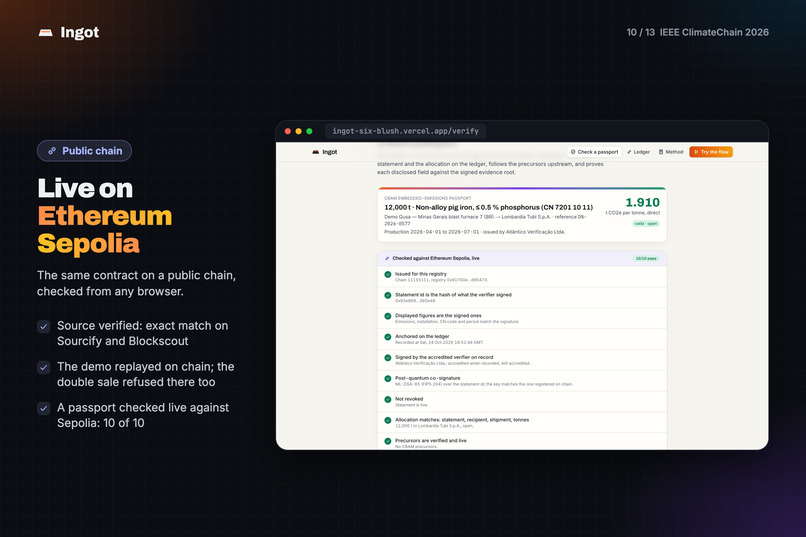Viewport: 806px width, 537px height.
Task: Click the Checked against Ethereum Sepolia, live header
Action: click(436, 258)
